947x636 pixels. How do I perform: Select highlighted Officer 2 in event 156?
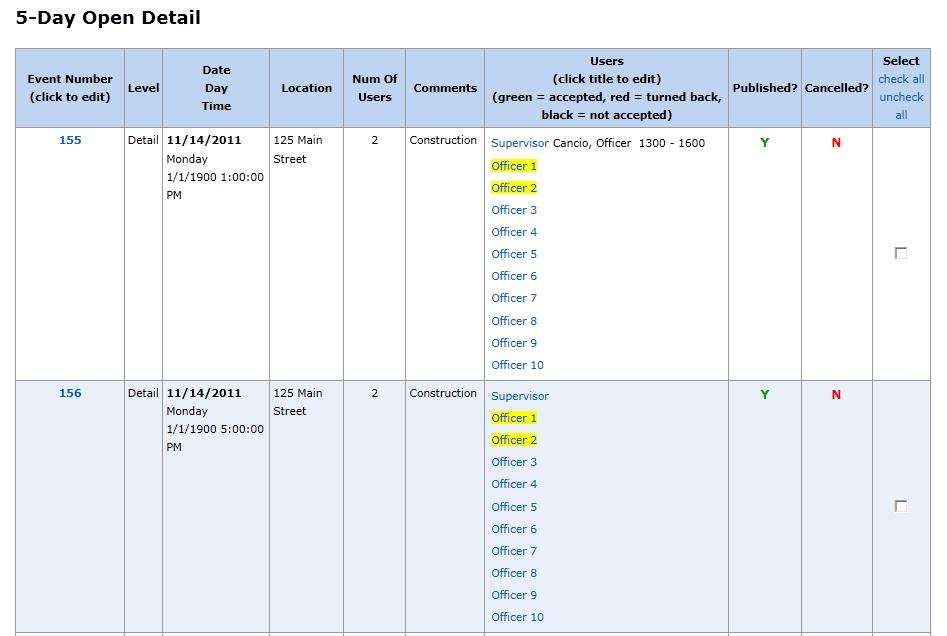514,440
